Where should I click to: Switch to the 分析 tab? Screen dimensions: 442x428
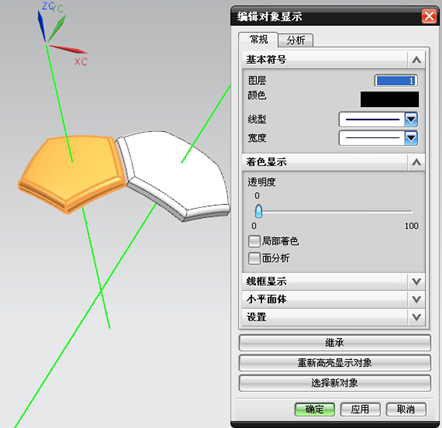(x=296, y=40)
